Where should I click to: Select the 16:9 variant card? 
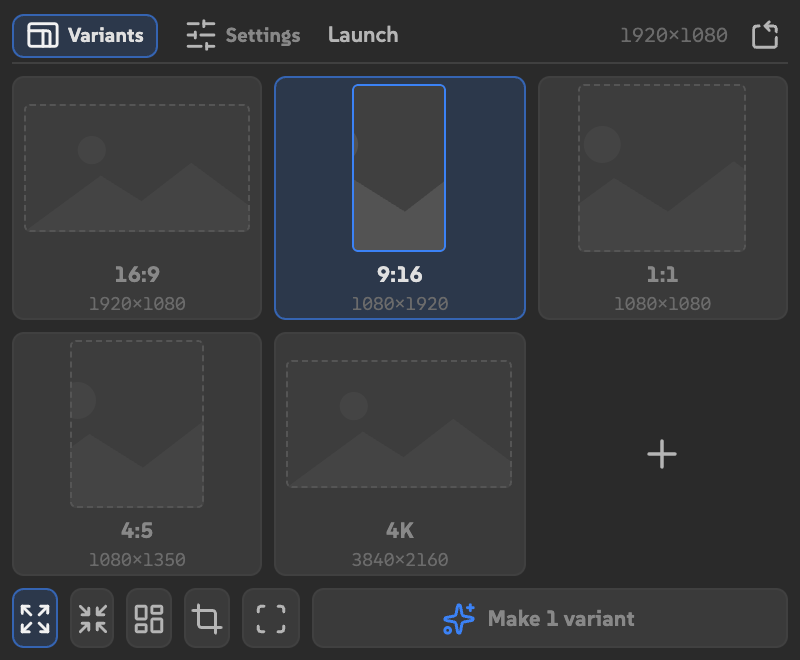(137, 198)
